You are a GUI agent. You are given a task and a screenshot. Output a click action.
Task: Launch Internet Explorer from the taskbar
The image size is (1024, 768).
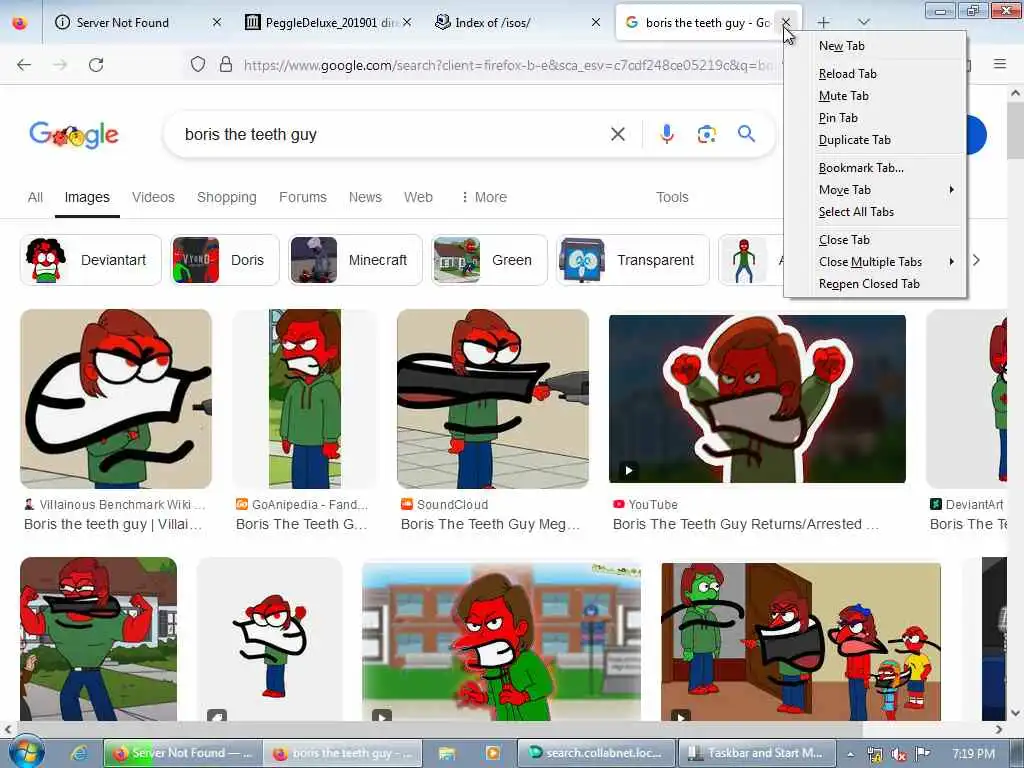tap(79, 753)
